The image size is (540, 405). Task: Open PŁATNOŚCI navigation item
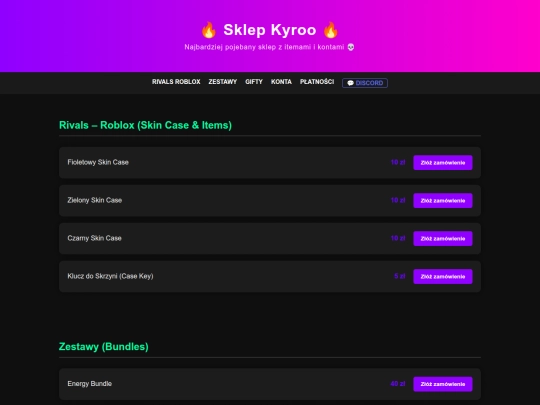[x=317, y=82]
